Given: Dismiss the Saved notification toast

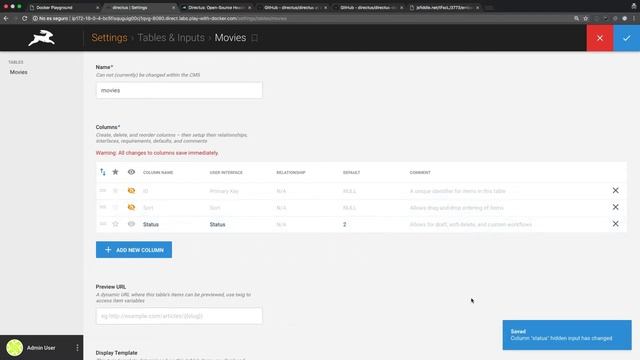Looking at the screenshot, I should (567, 335).
